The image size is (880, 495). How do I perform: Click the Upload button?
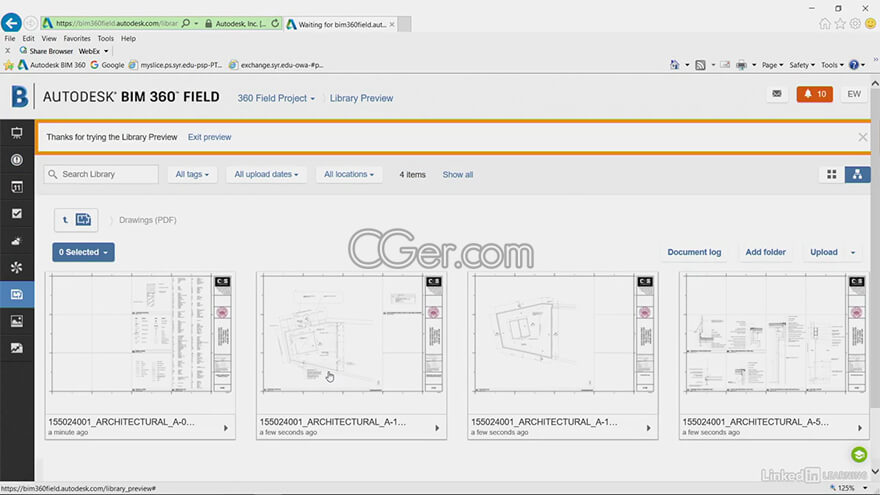click(823, 253)
